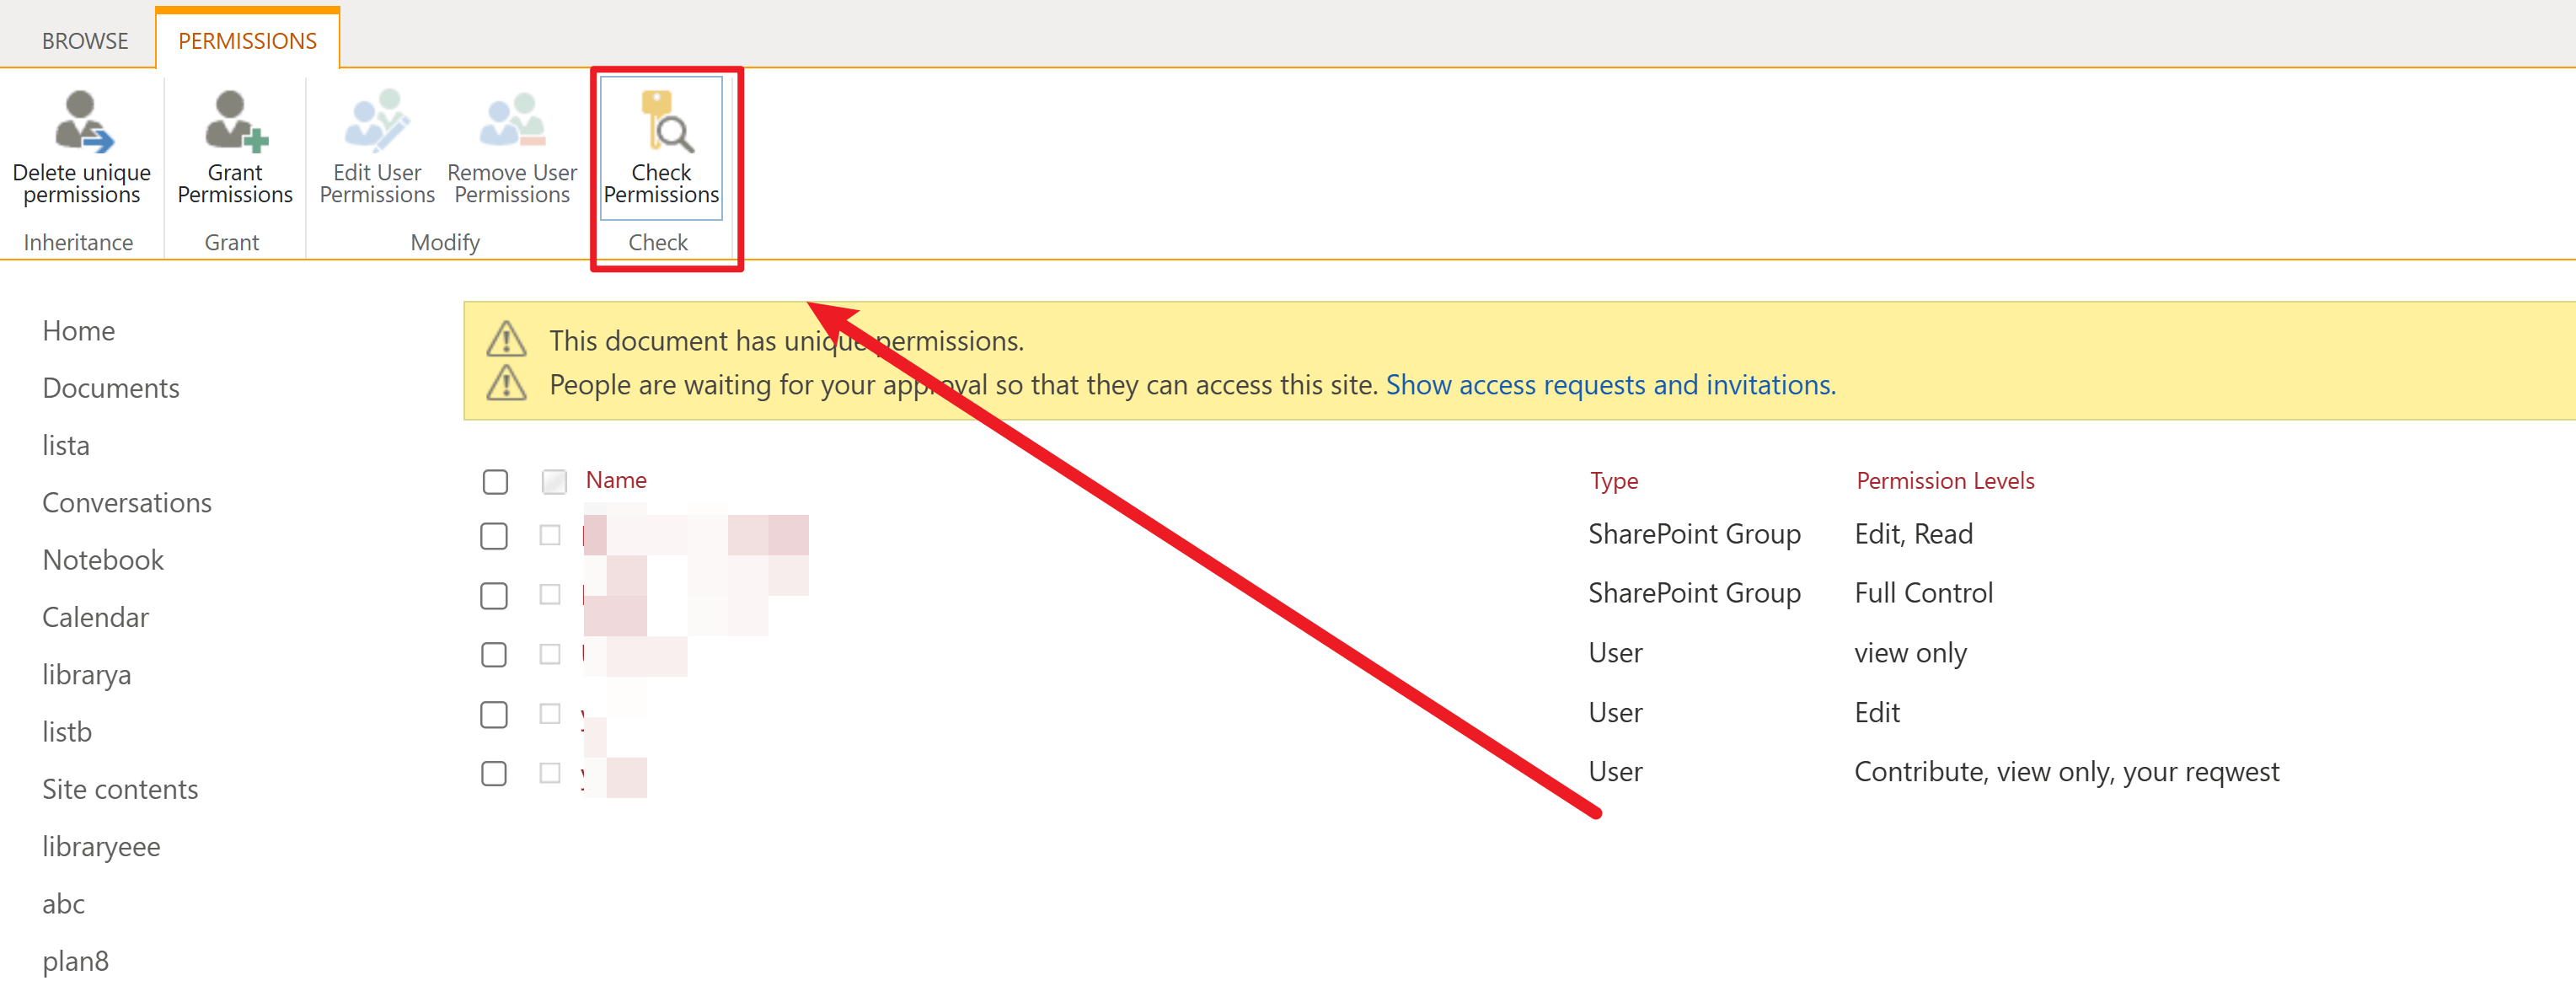Go to Home in side navigation
The image size is (2576, 986).
pyautogui.click(x=78, y=331)
